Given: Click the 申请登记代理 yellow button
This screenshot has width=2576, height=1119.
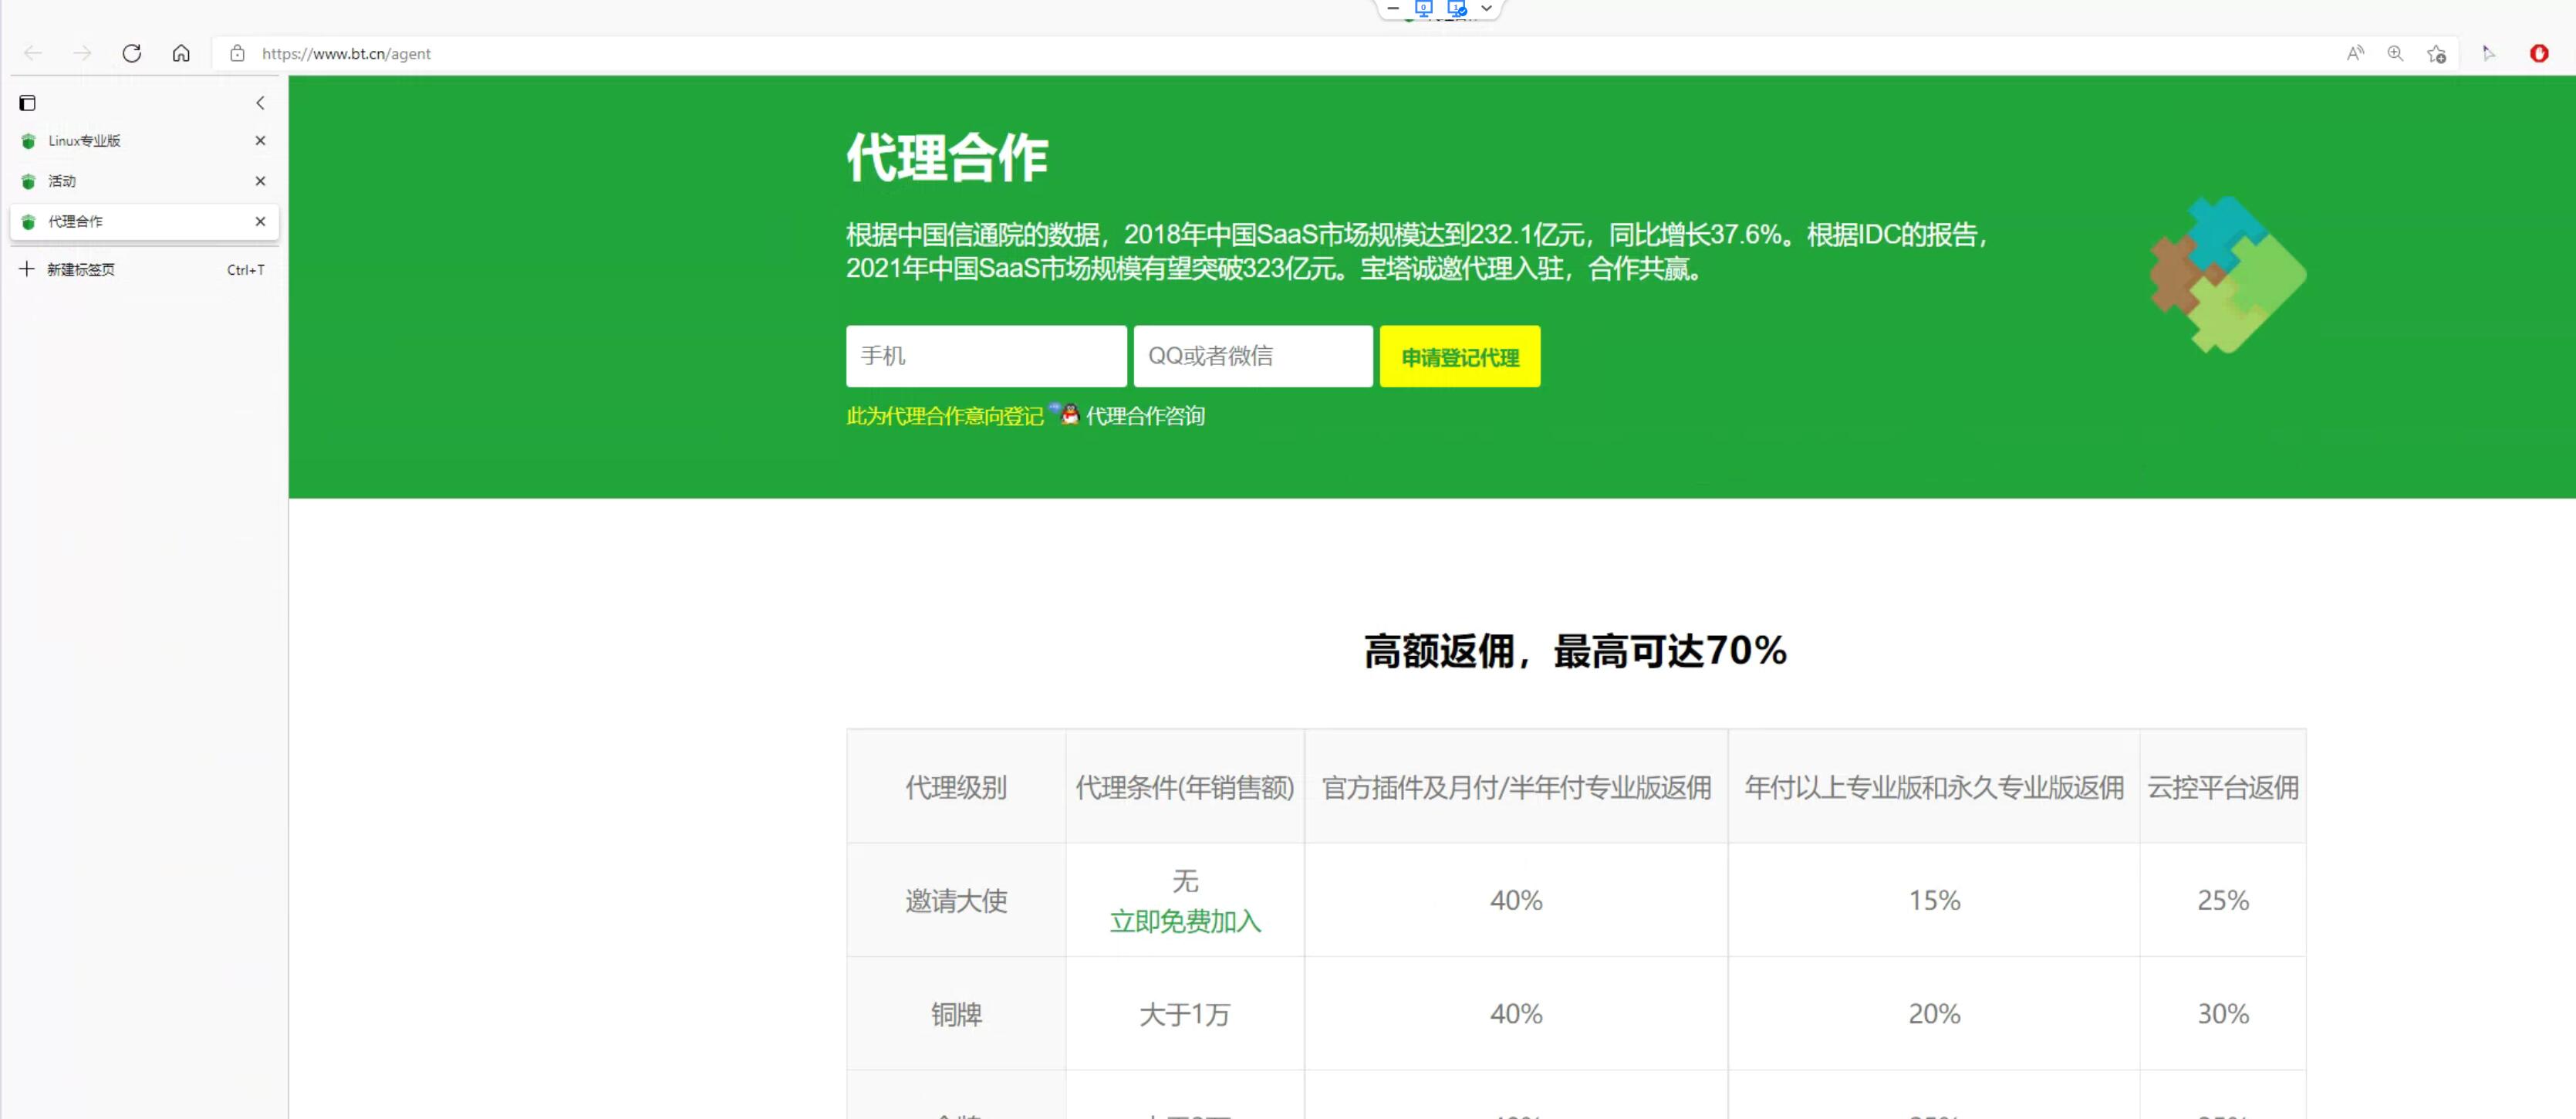Looking at the screenshot, I should point(1460,356).
